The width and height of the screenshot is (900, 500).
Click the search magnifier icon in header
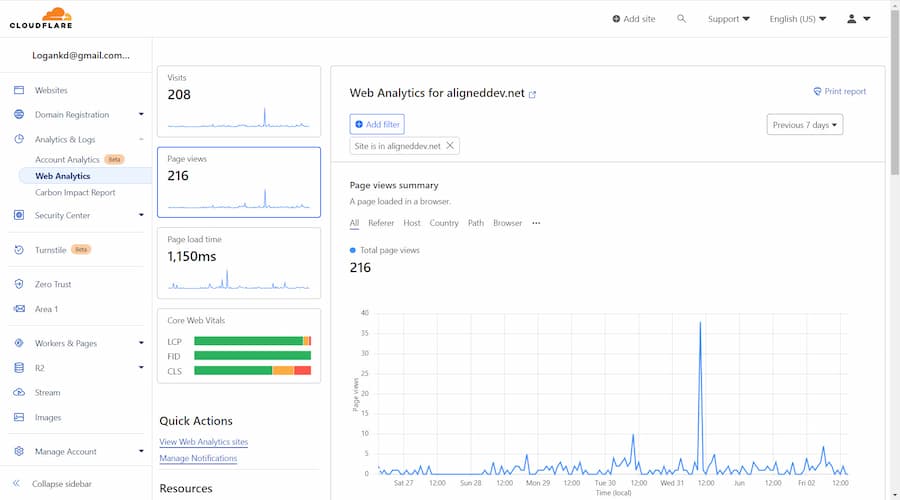[x=682, y=19]
